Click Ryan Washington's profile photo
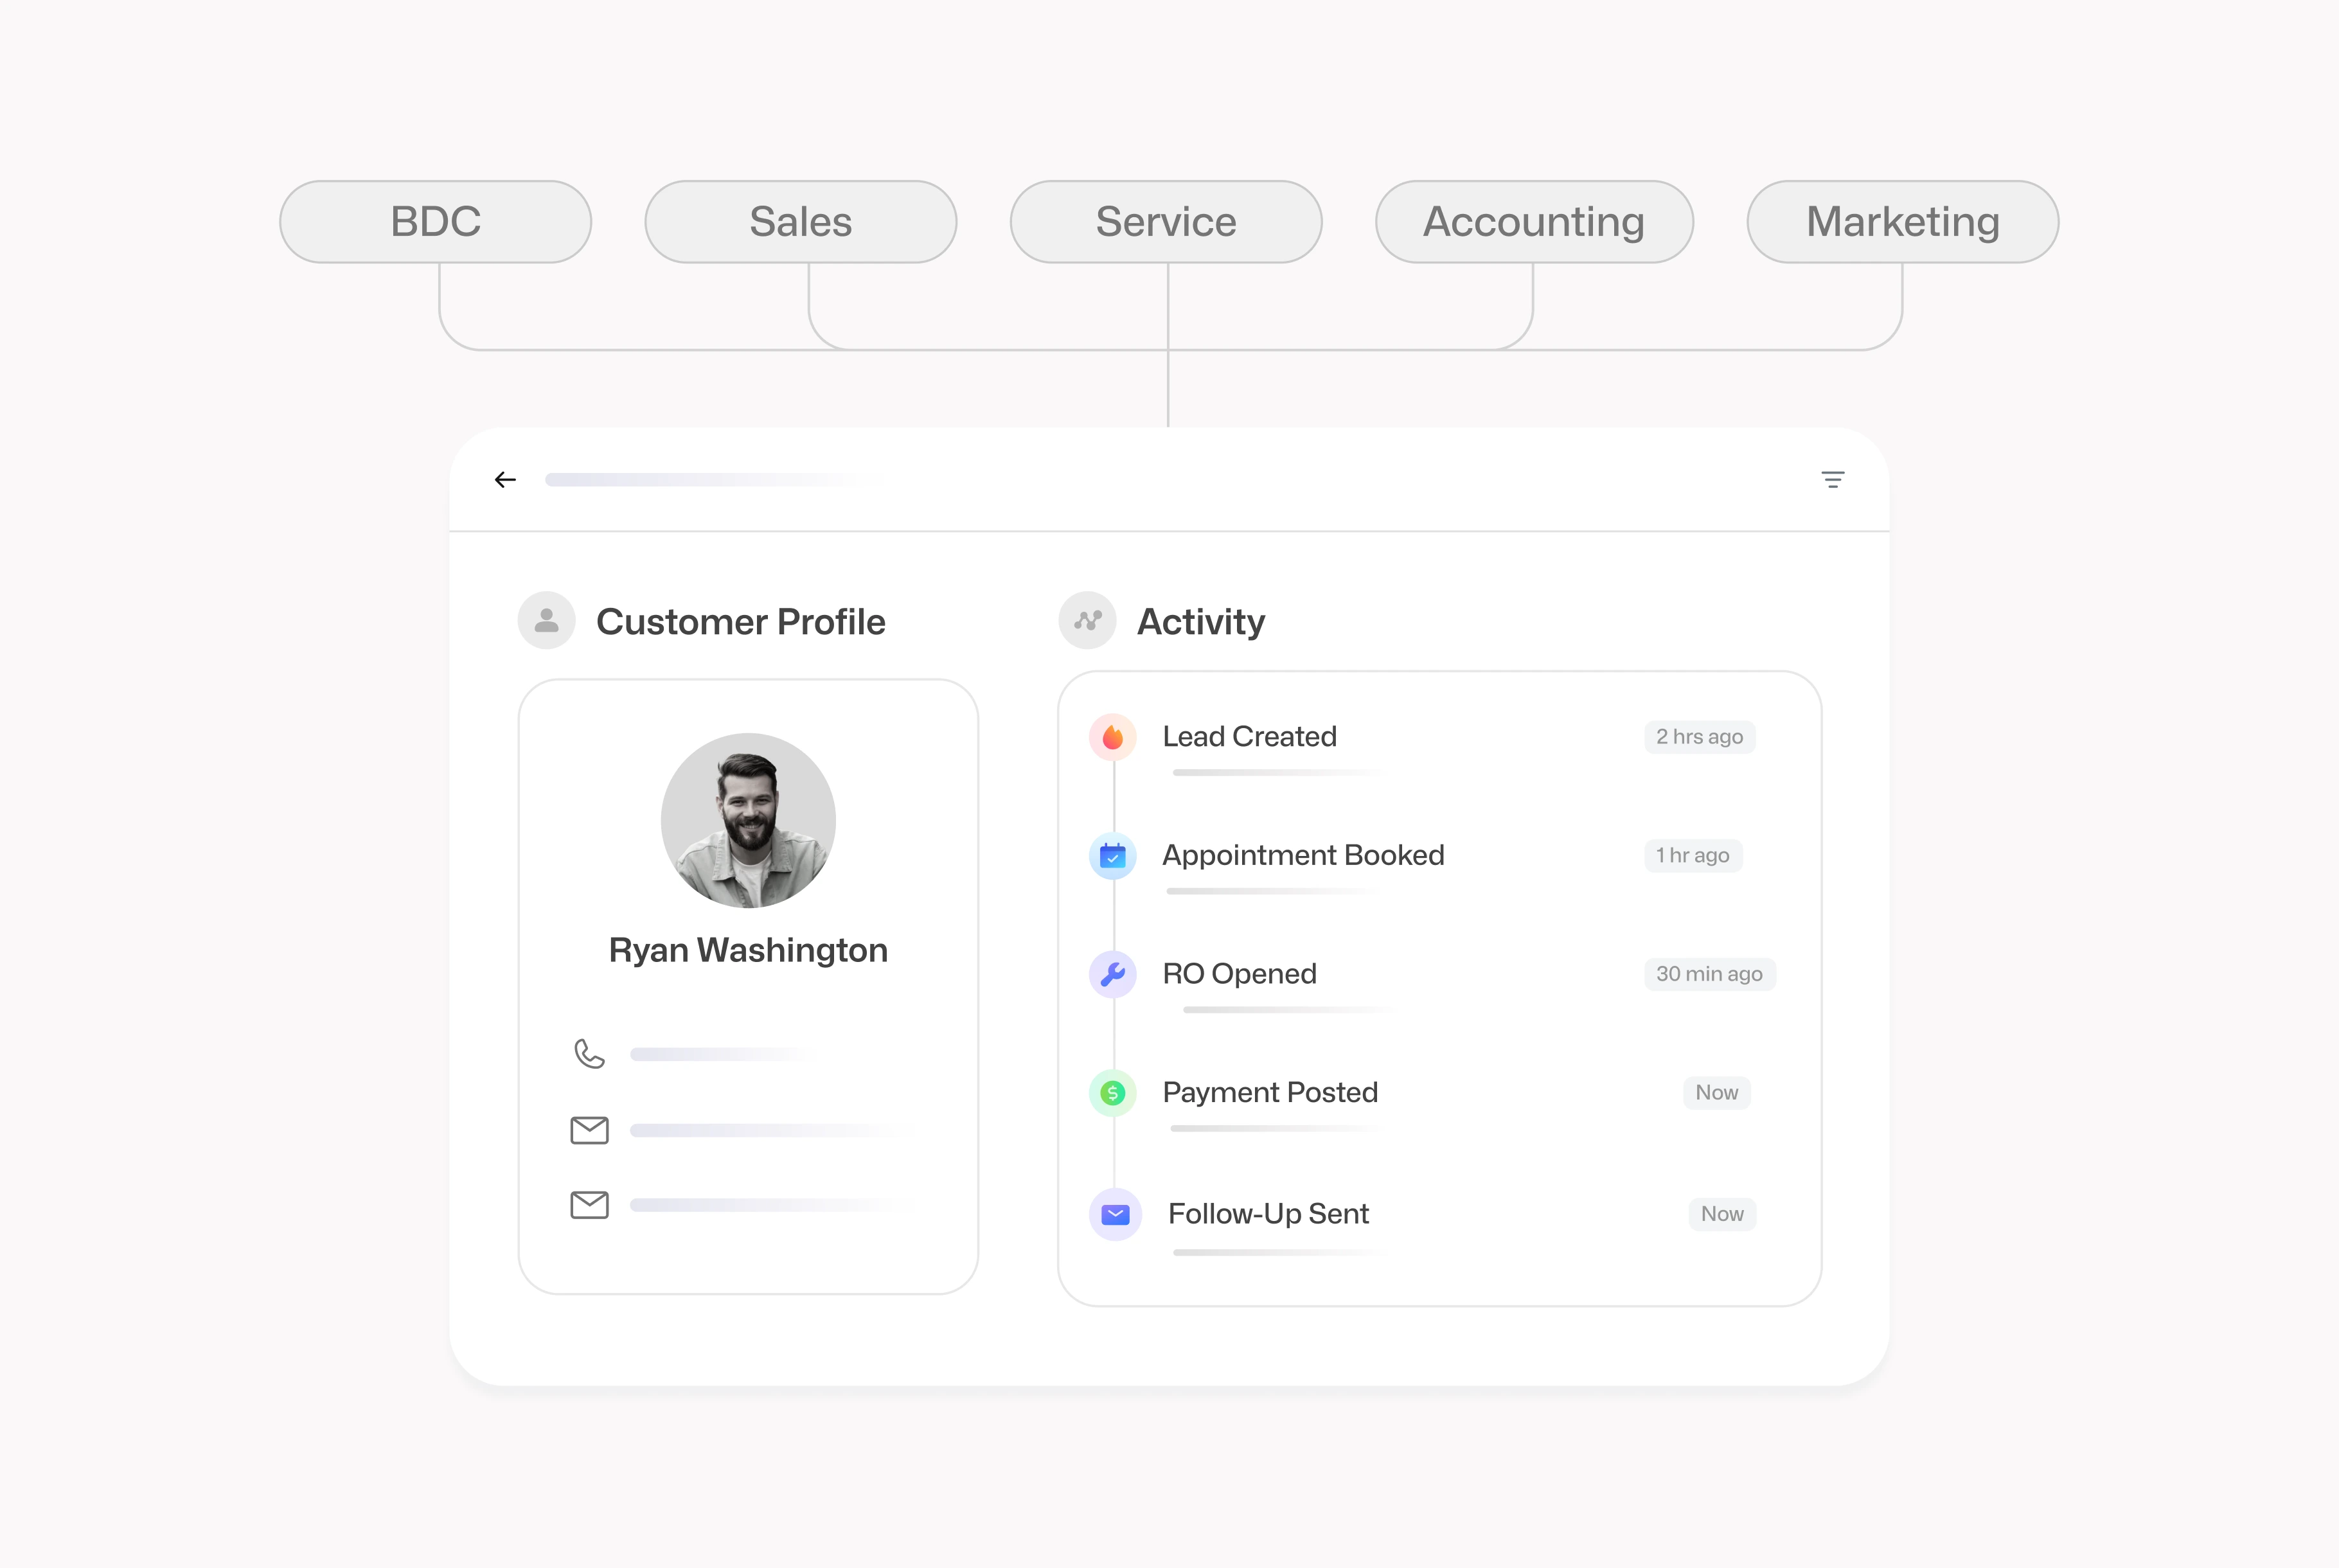This screenshot has height=1568, width=2339. 748,820
